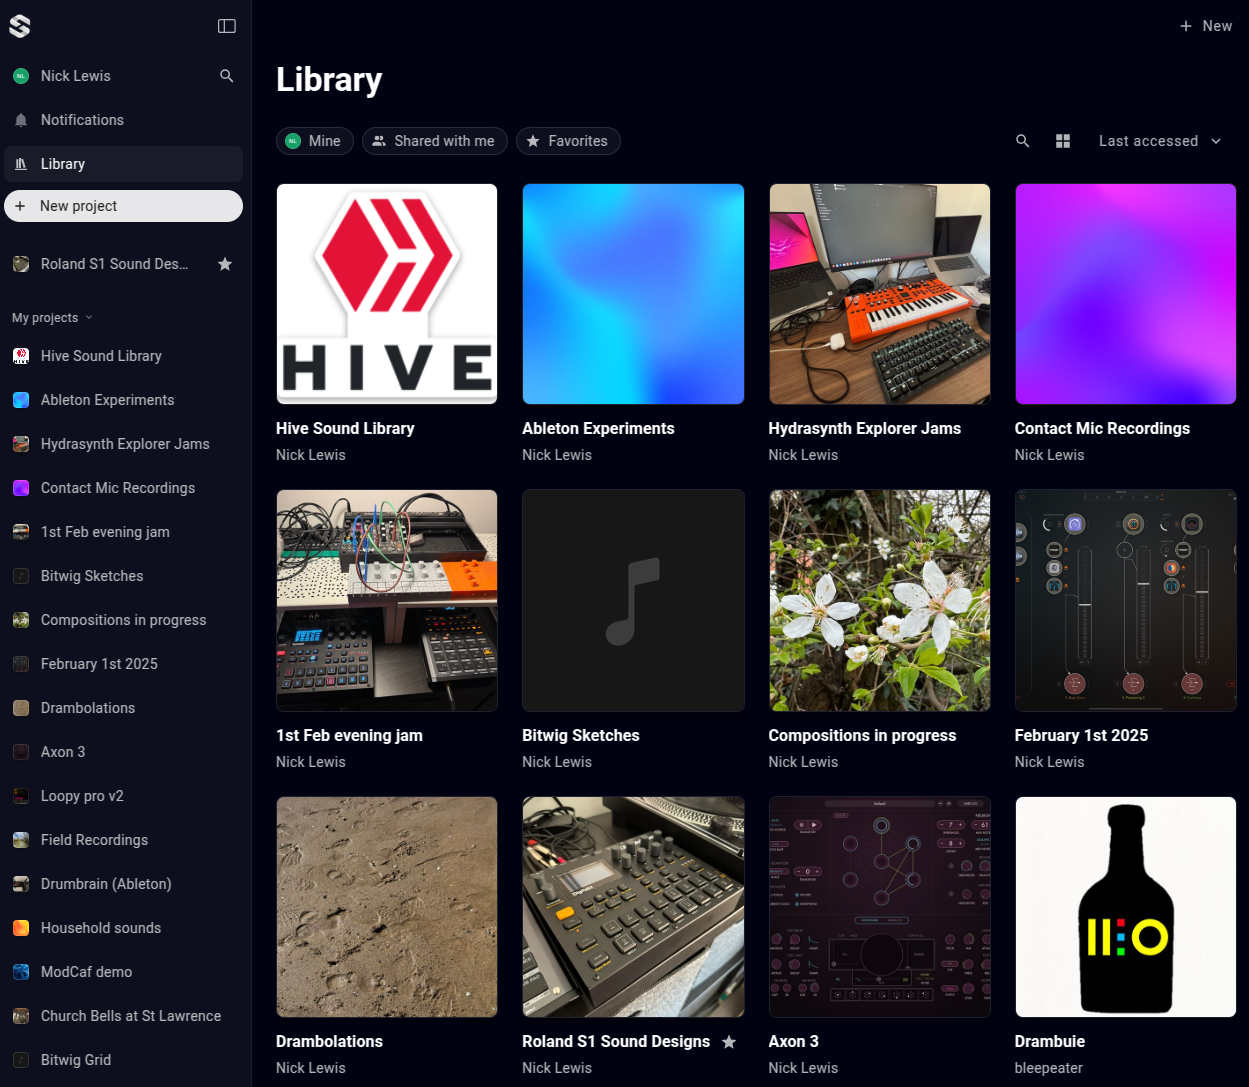
Task: Select Library in the sidebar
Action: 63,164
